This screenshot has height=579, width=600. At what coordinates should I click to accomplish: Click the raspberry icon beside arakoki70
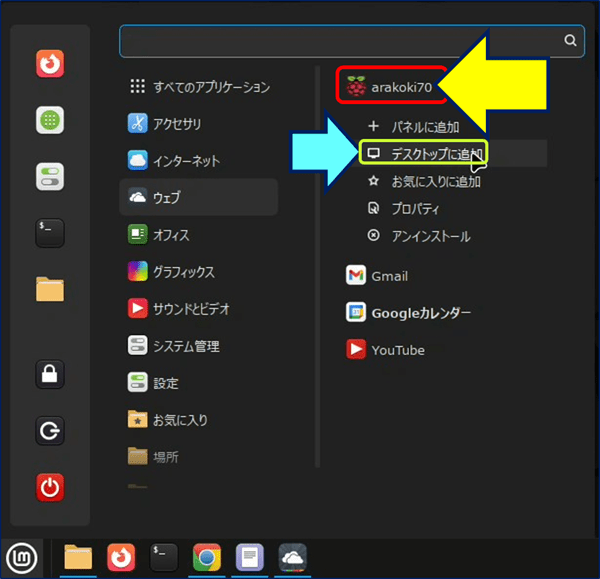356,86
